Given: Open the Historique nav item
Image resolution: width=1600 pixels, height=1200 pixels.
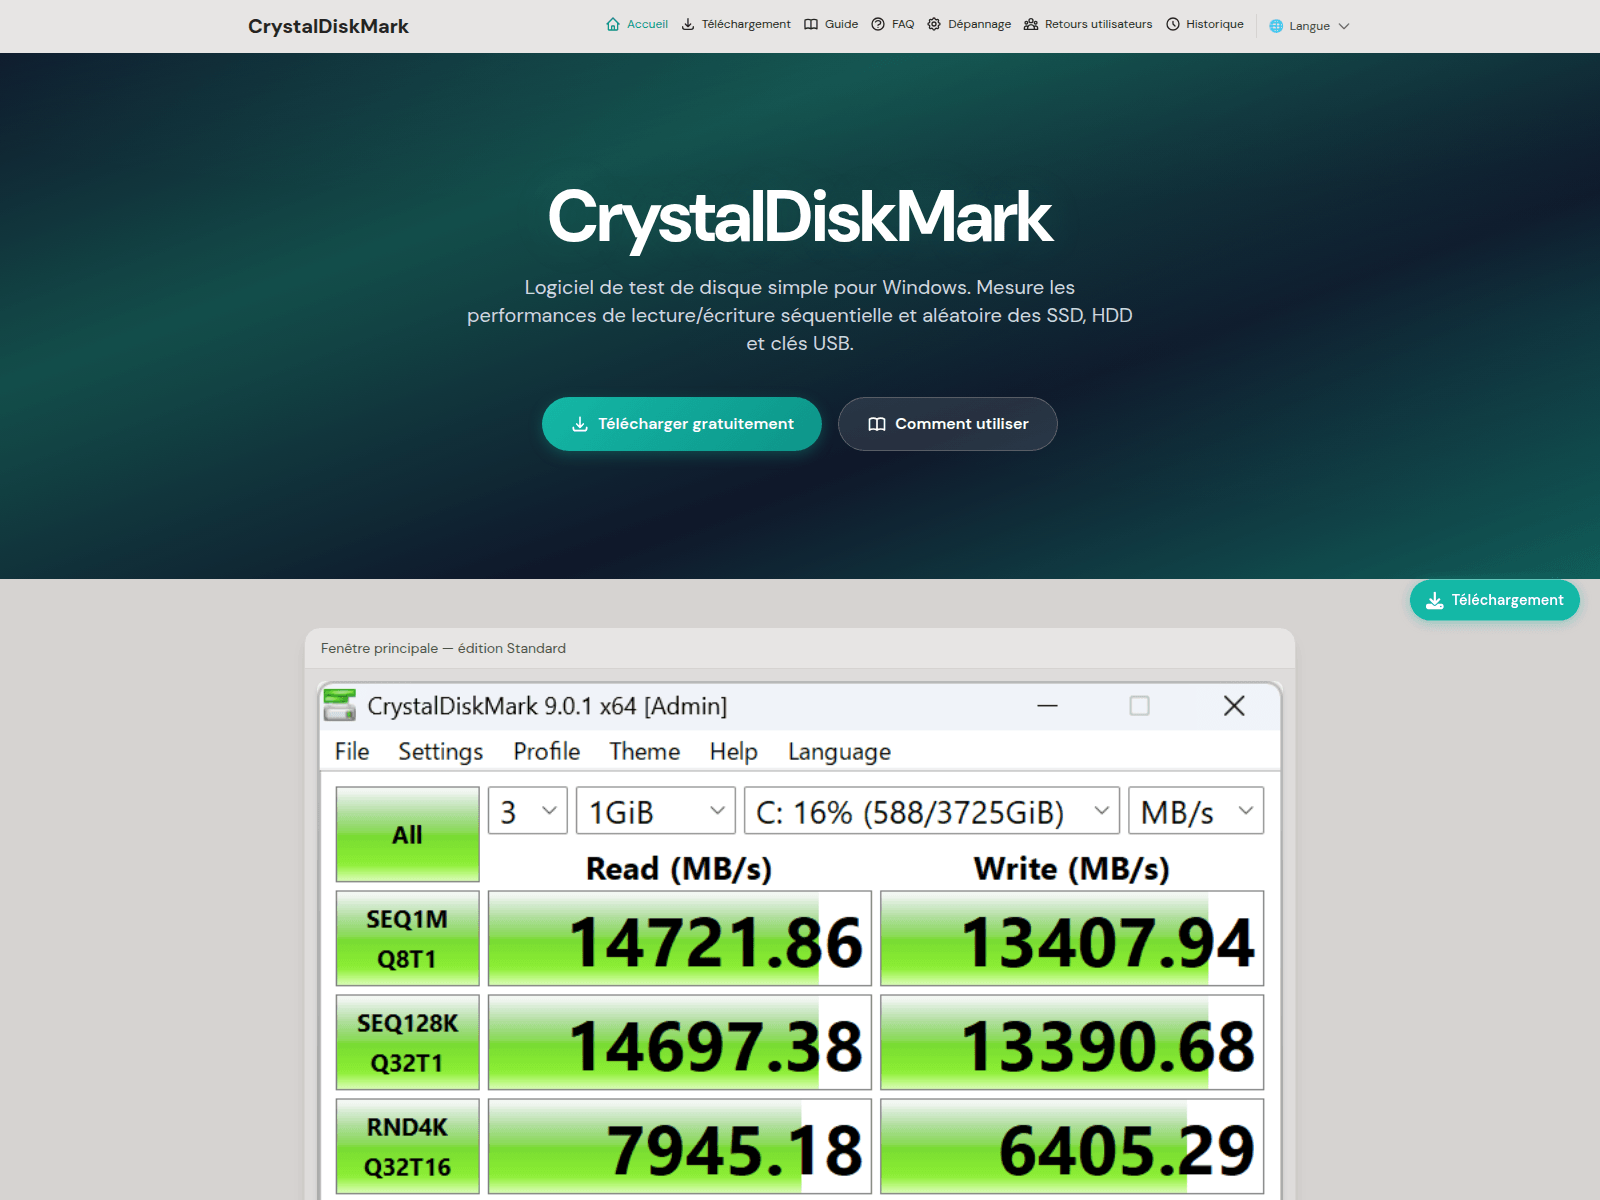Looking at the screenshot, I should (x=1205, y=25).
